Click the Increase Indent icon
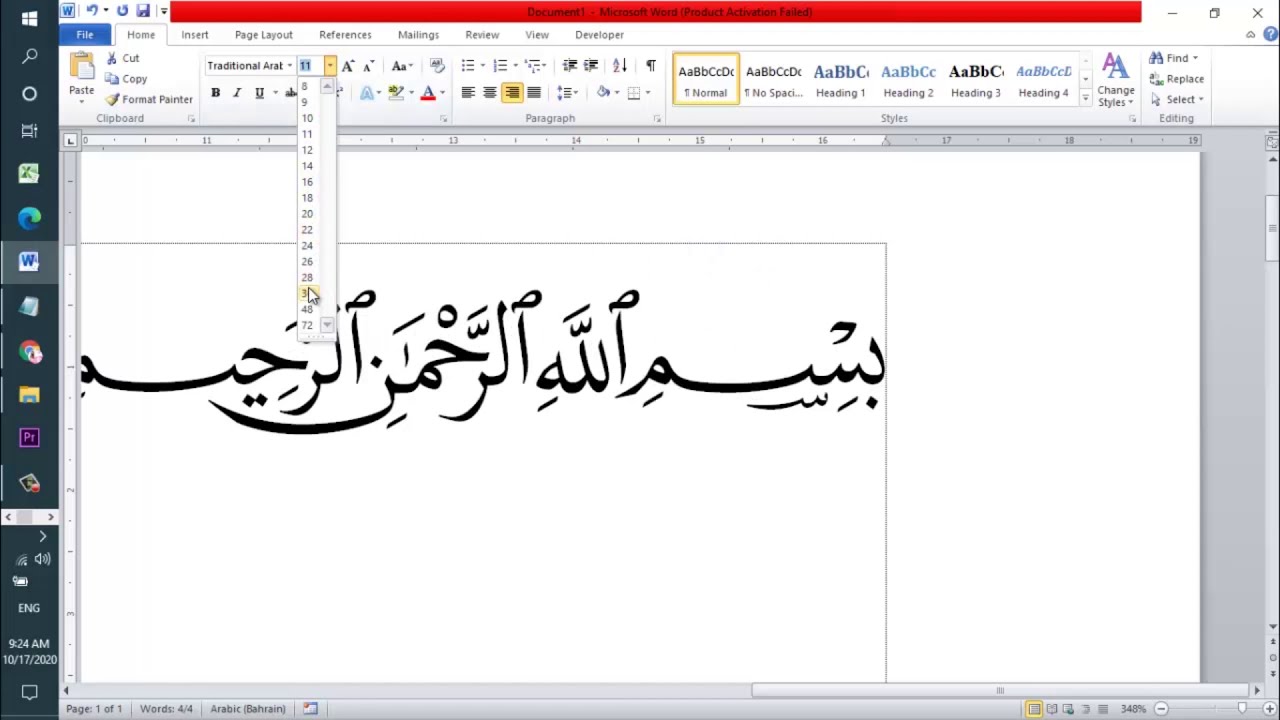This screenshot has width=1280, height=720. click(591, 66)
